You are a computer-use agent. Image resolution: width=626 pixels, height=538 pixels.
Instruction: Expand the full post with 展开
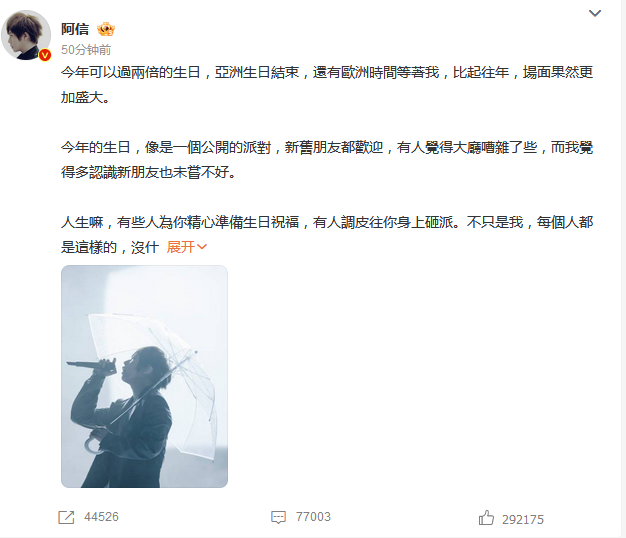point(181,247)
